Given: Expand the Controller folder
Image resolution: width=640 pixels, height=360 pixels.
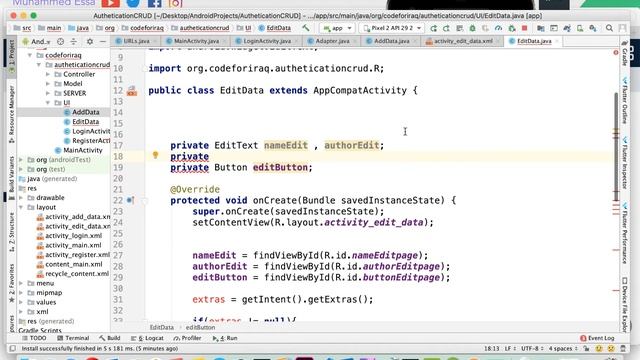Looking at the screenshot, I should (x=48, y=74).
